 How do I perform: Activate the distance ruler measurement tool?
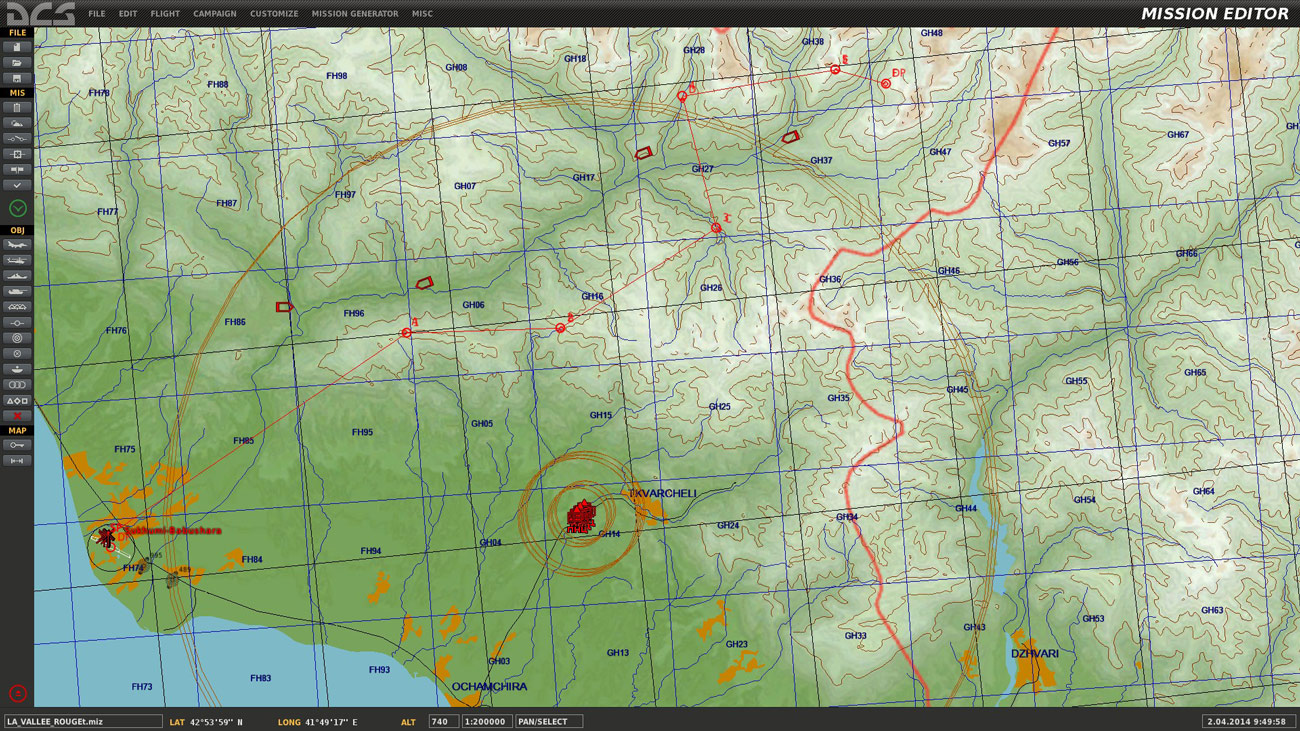(x=17, y=461)
